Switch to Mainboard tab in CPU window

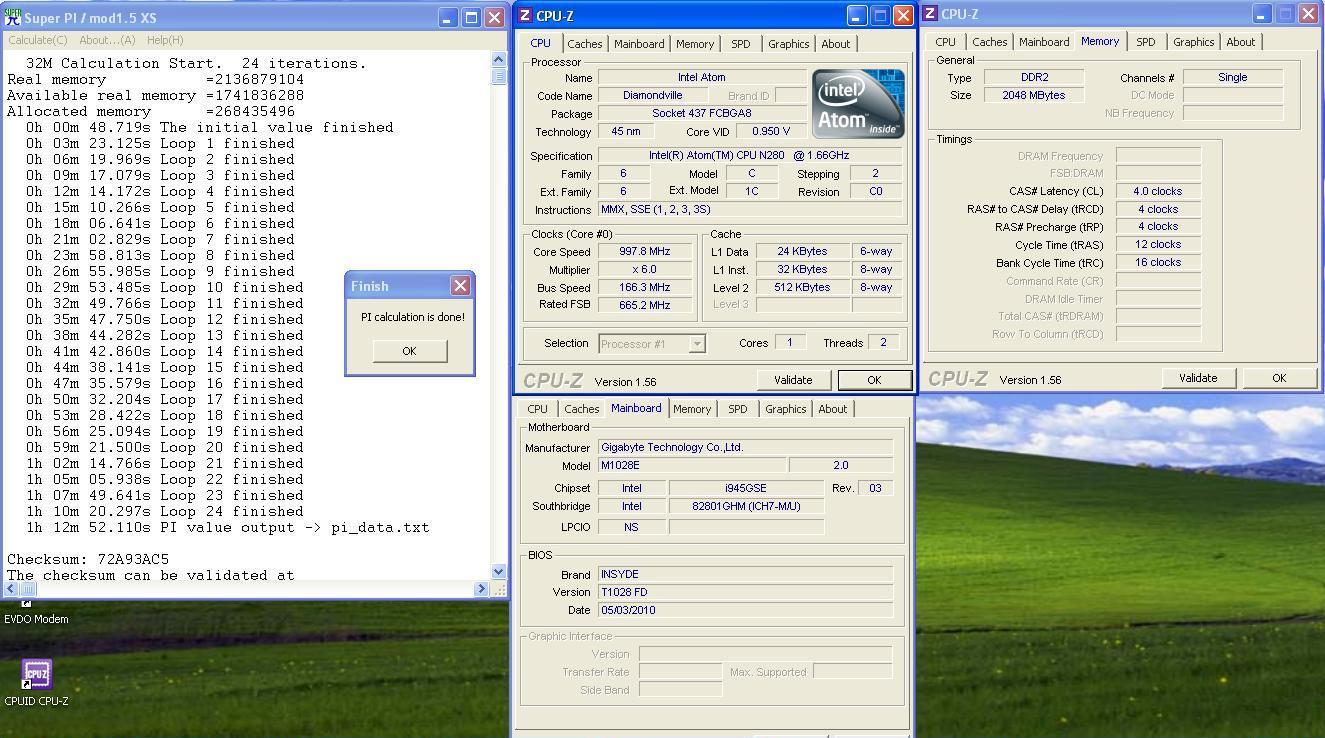[x=639, y=44]
